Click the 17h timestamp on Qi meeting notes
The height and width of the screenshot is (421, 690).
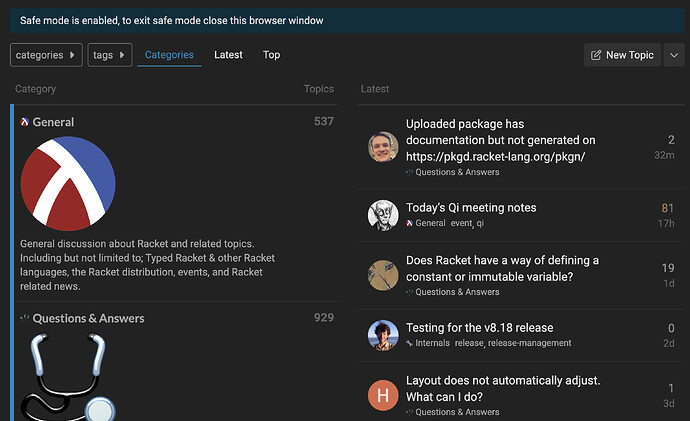(666, 224)
